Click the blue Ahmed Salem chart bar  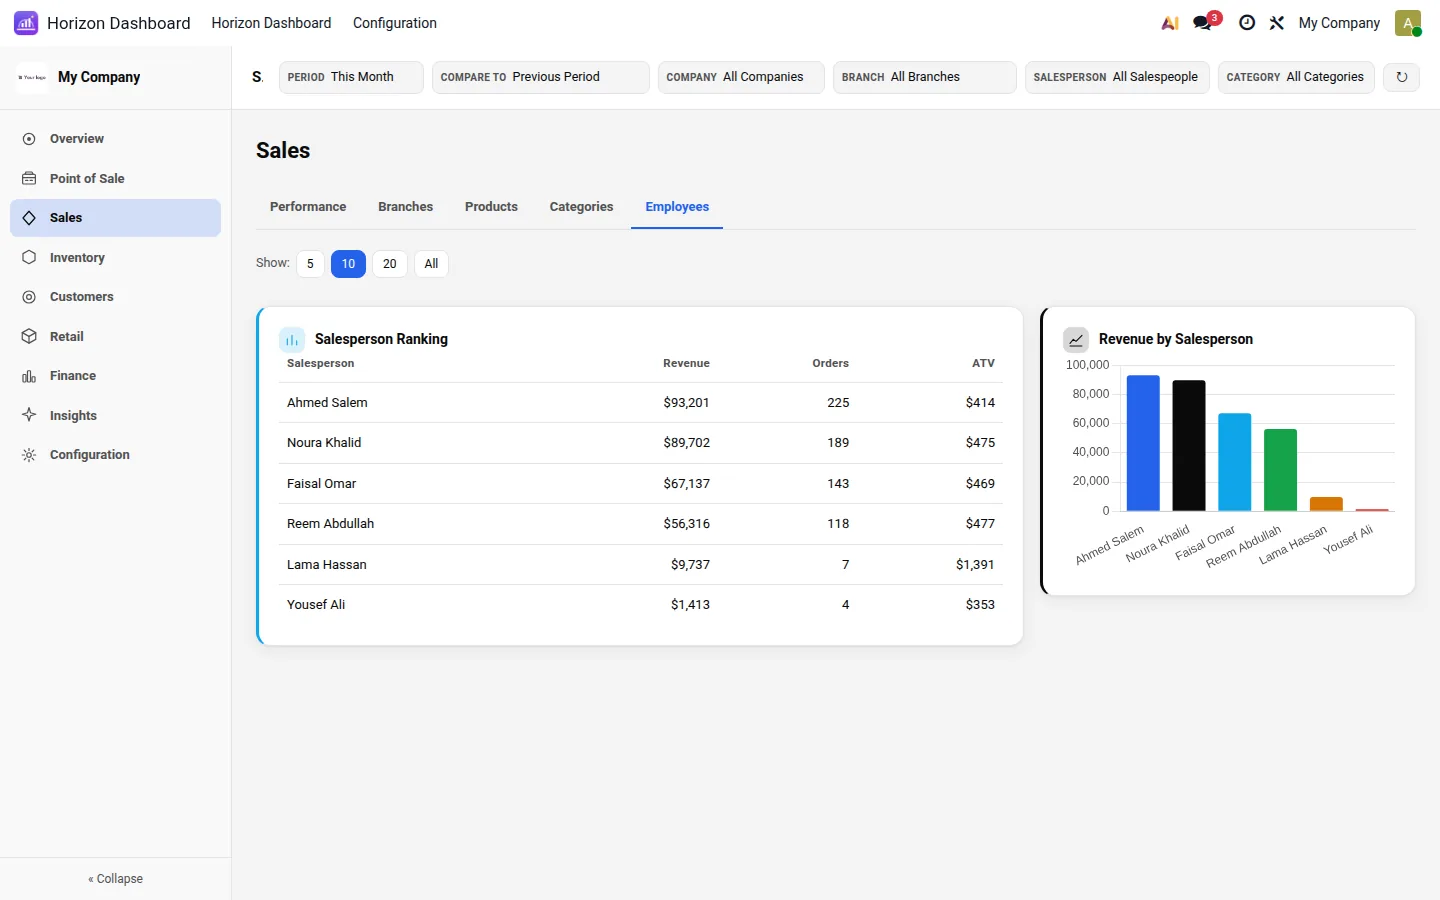click(1143, 443)
